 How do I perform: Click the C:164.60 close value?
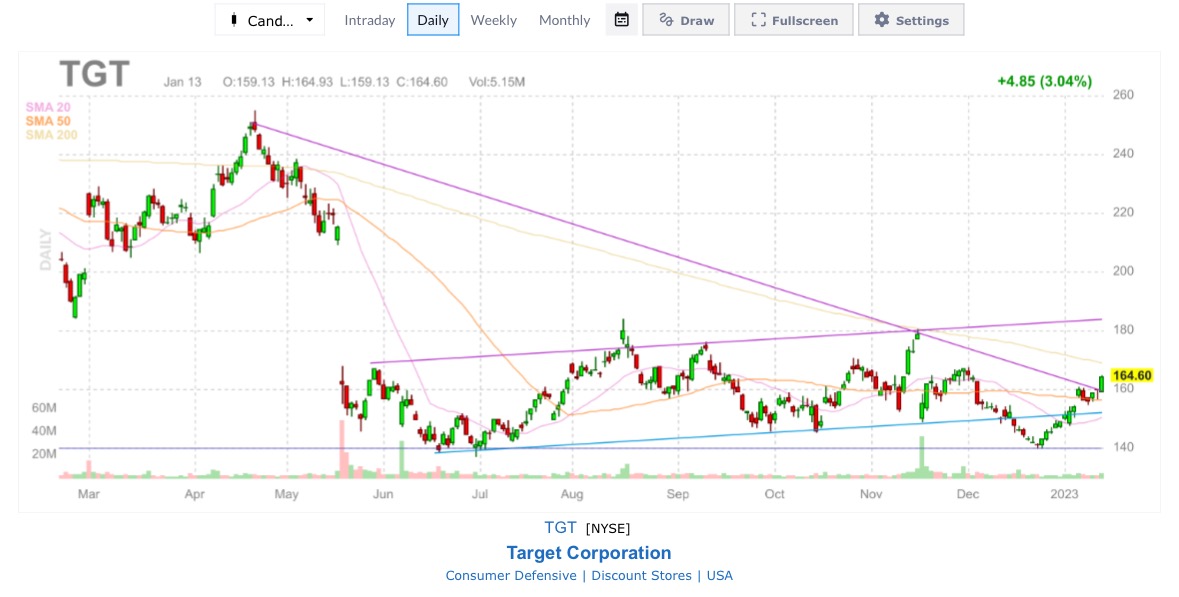(x=422, y=82)
